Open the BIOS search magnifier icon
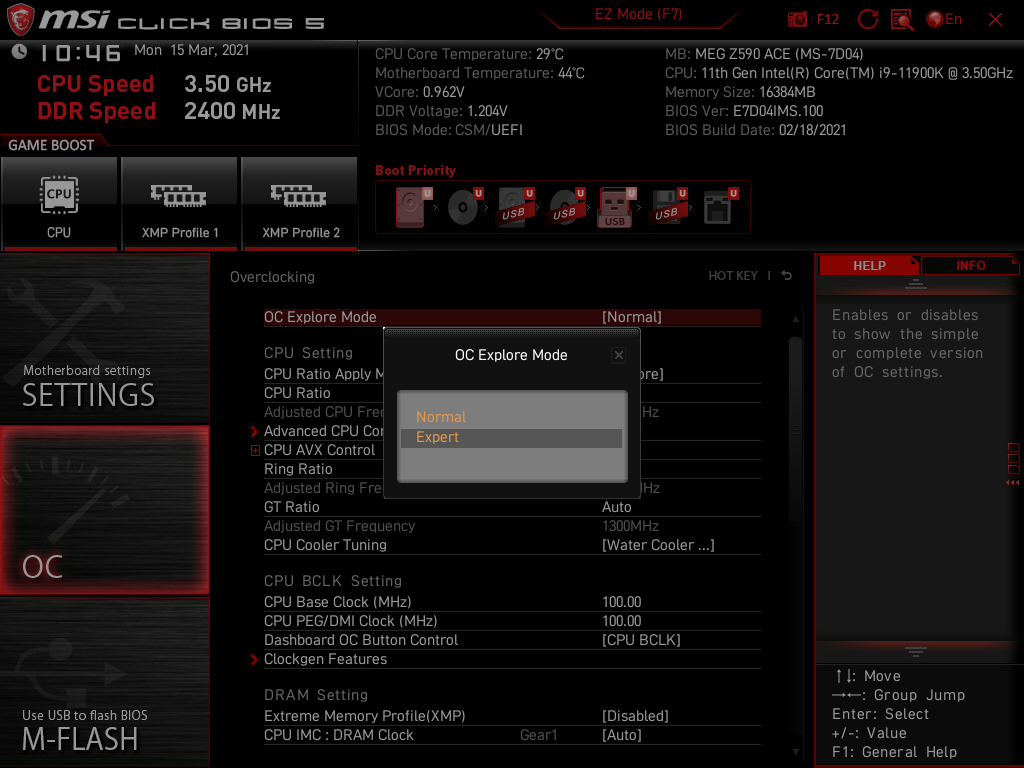The height and width of the screenshot is (768, 1024). tap(902, 20)
